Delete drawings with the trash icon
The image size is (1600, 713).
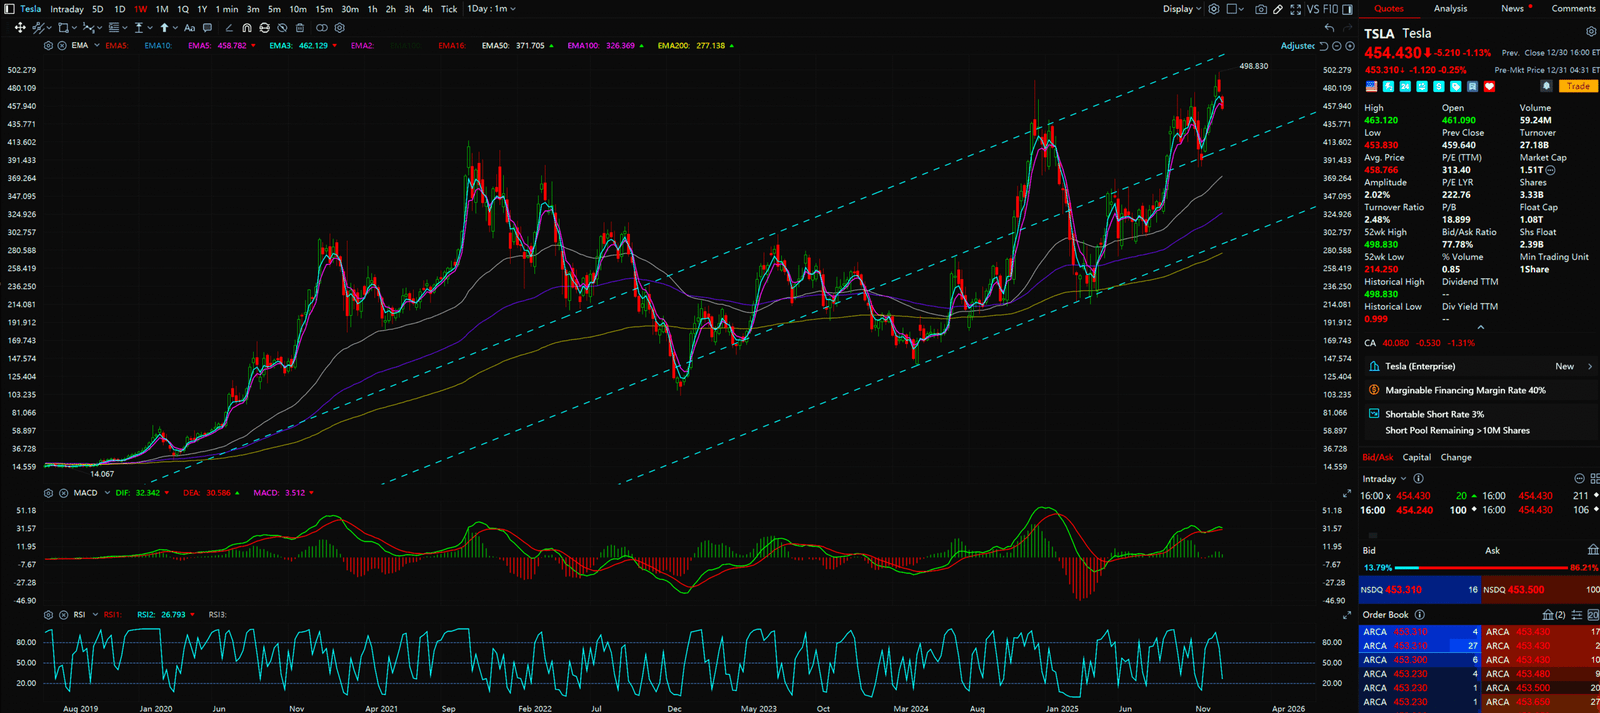point(300,28)
